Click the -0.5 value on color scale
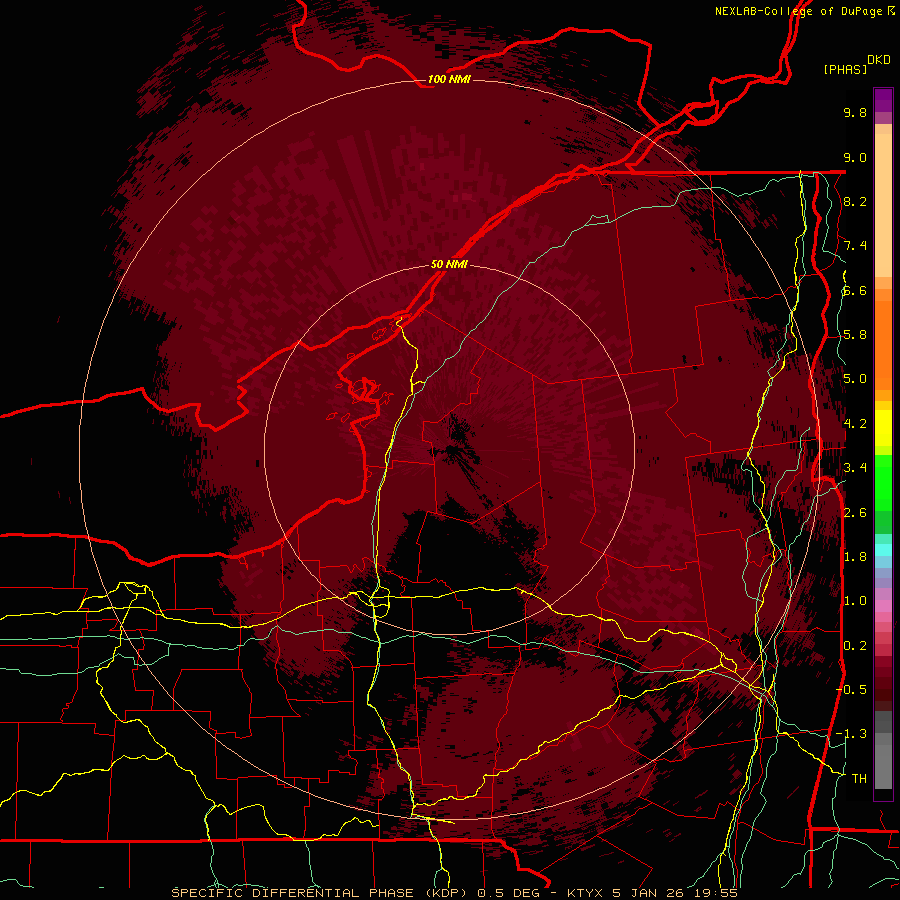 (851, 690)
